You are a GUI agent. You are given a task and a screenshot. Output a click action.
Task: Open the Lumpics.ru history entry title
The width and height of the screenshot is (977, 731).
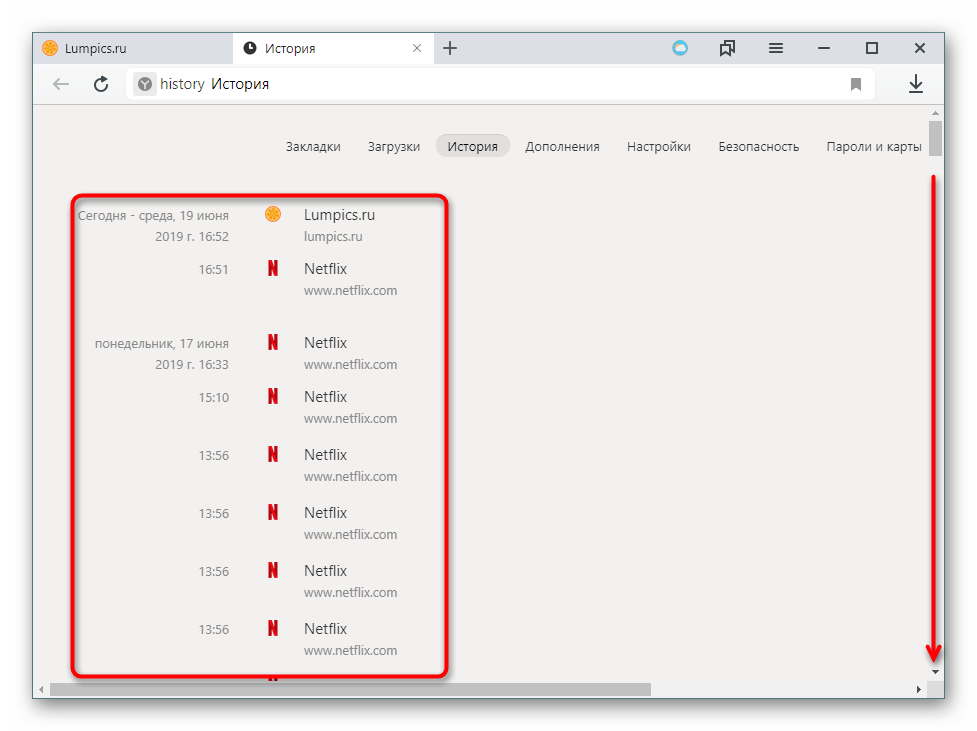click(x=339, y=215)
